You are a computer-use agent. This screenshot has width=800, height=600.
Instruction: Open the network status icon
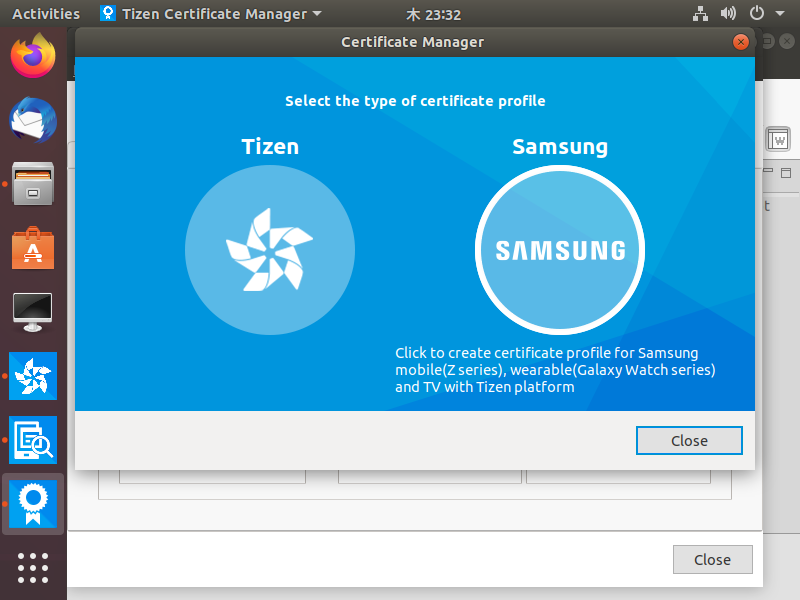[700, 14]
